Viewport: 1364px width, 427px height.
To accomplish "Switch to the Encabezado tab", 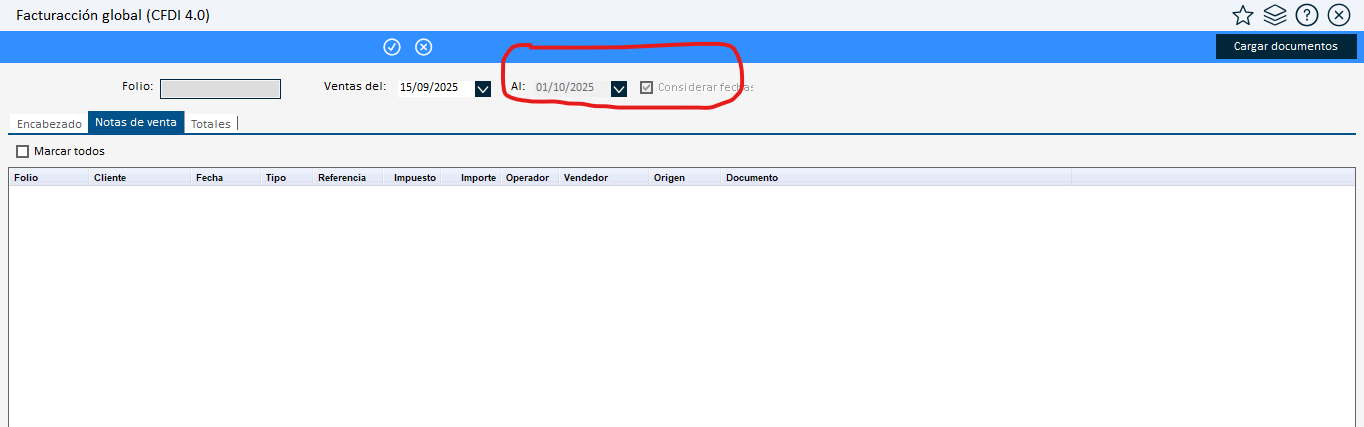I will 49,124.
